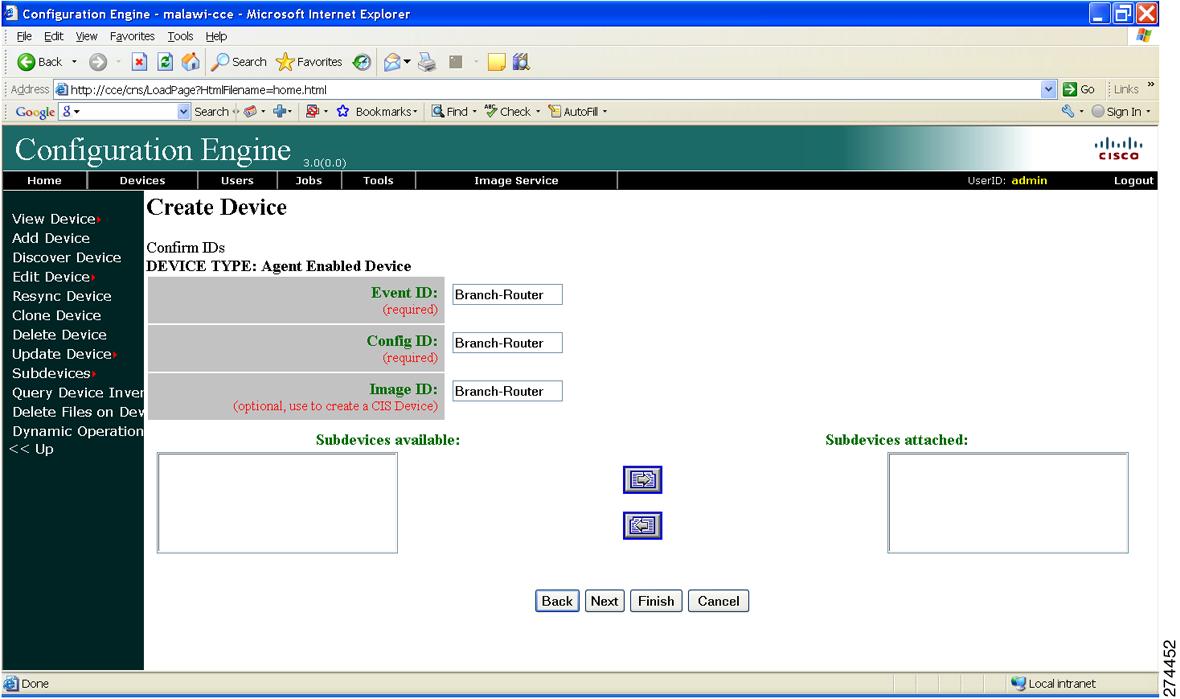Open the Favorites menu
The height and width of the screenshot is (699, 1180).
(x=132, y=36)
